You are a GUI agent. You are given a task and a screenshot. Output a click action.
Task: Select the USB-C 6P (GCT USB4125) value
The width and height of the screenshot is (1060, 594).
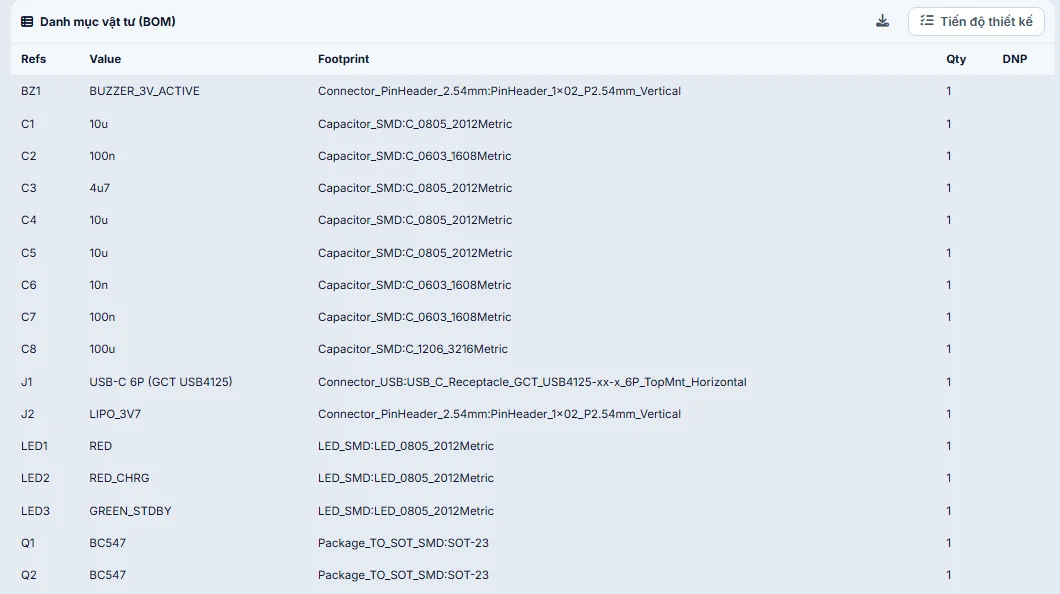160,382
